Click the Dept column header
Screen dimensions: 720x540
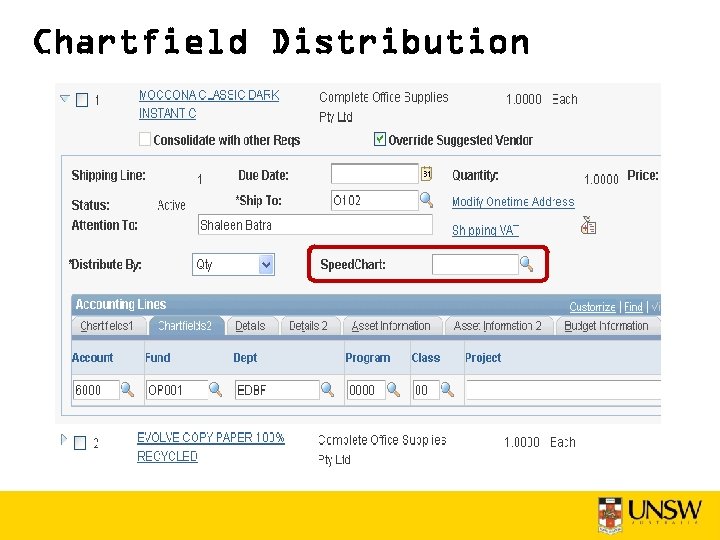pos(245,358)
